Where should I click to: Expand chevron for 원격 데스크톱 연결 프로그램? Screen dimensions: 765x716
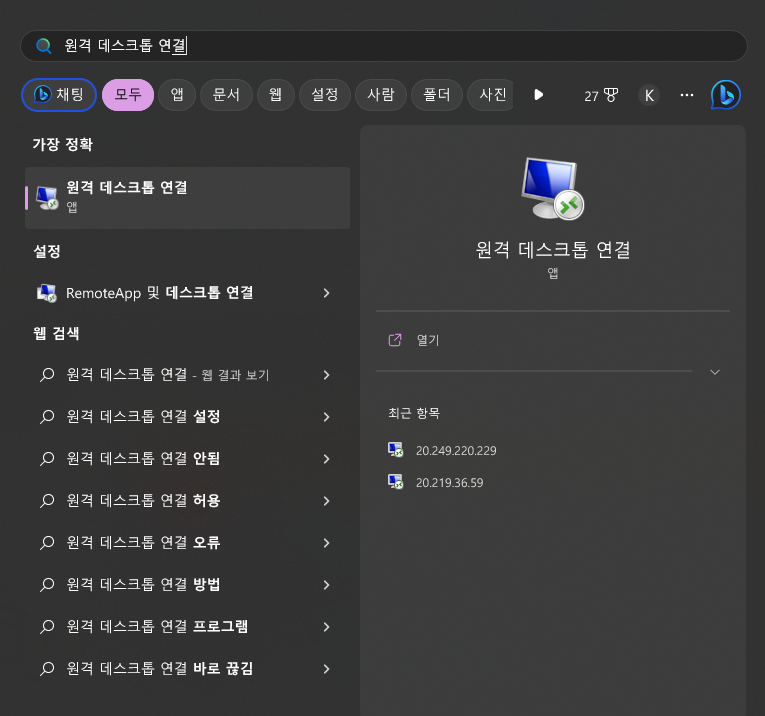coord(326,626)
